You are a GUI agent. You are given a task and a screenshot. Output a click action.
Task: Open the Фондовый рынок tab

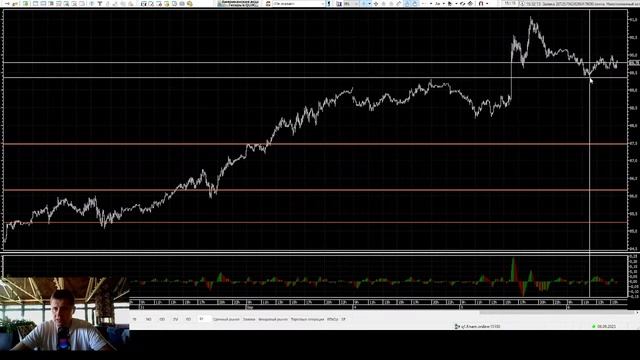tap(273, 319)
